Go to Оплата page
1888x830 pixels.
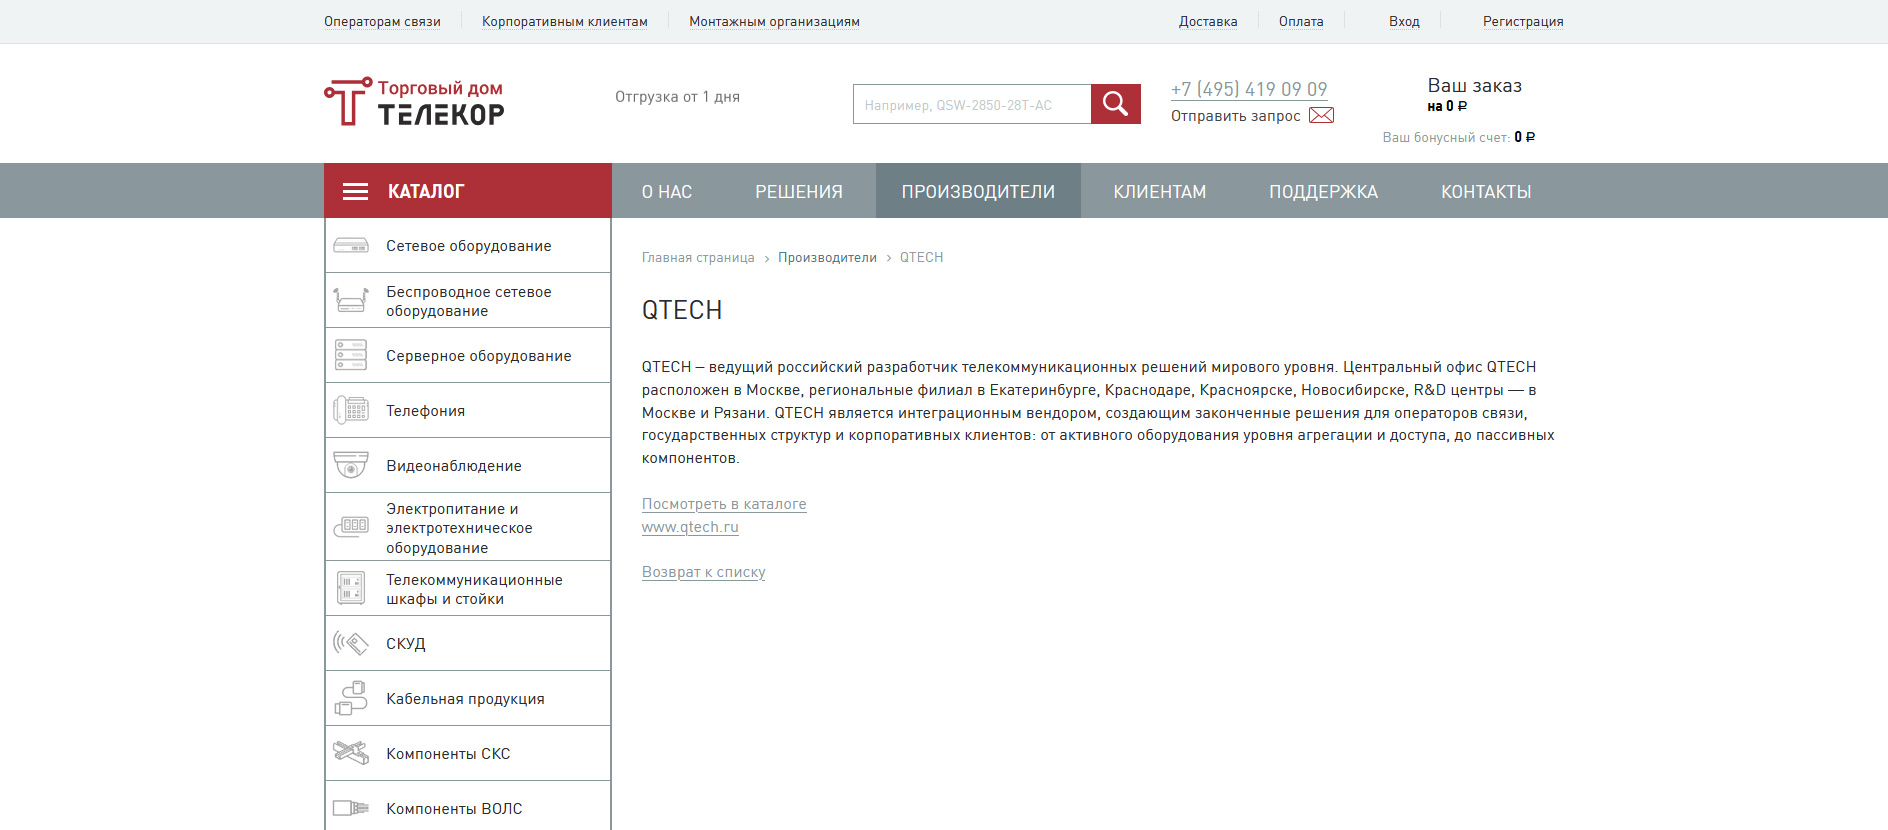tap(1301, 21)
